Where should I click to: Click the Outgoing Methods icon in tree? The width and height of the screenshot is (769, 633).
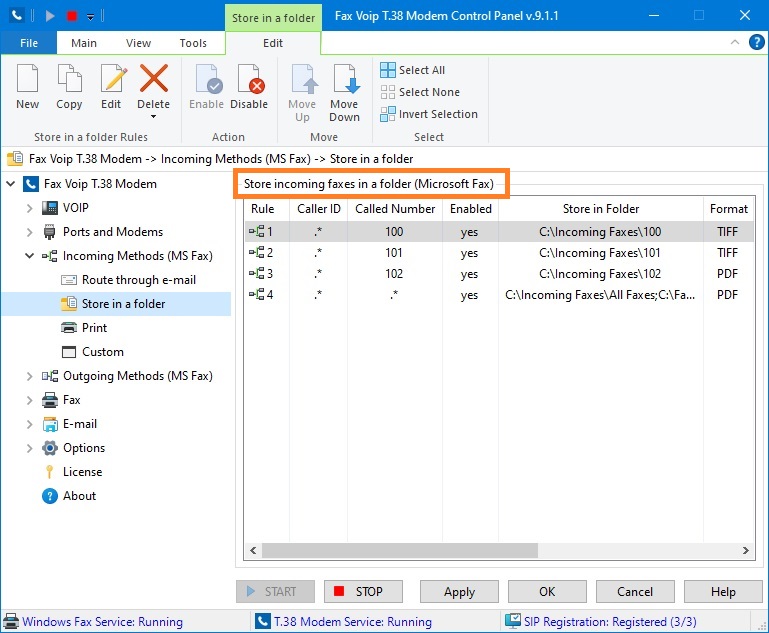click(50, 376)
